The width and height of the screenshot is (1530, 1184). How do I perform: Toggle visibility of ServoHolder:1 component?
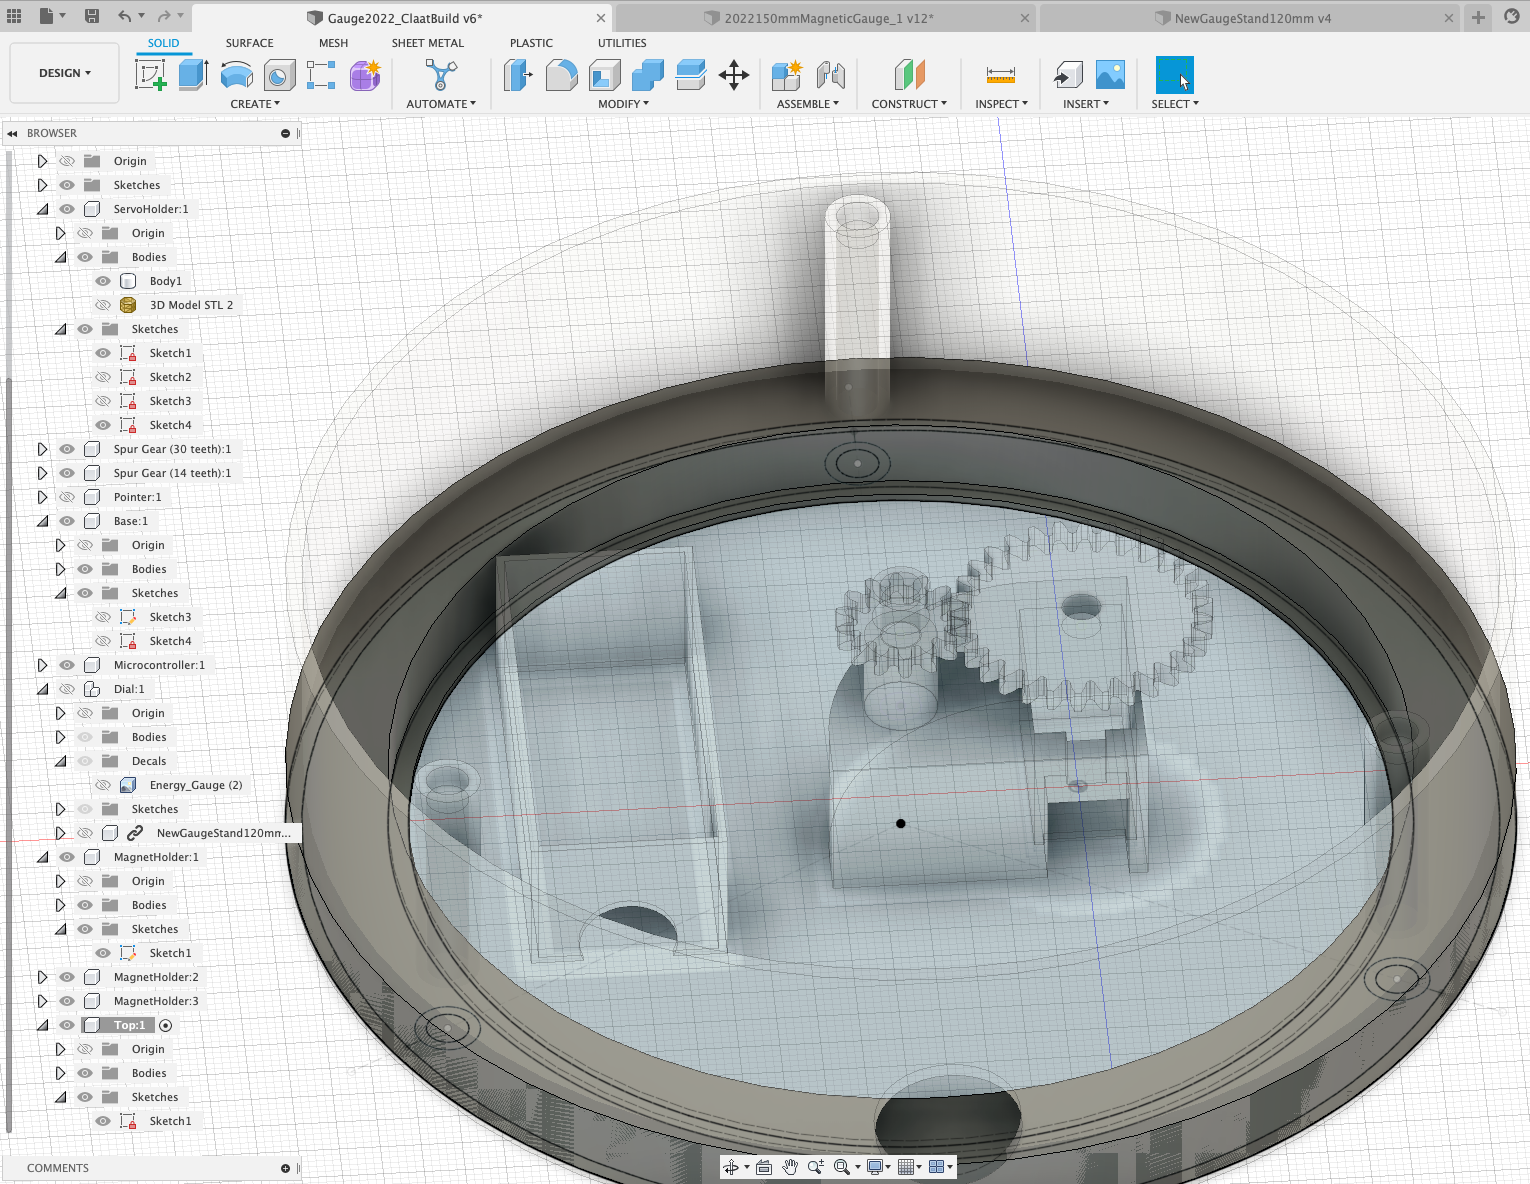[x=67, y=209]
